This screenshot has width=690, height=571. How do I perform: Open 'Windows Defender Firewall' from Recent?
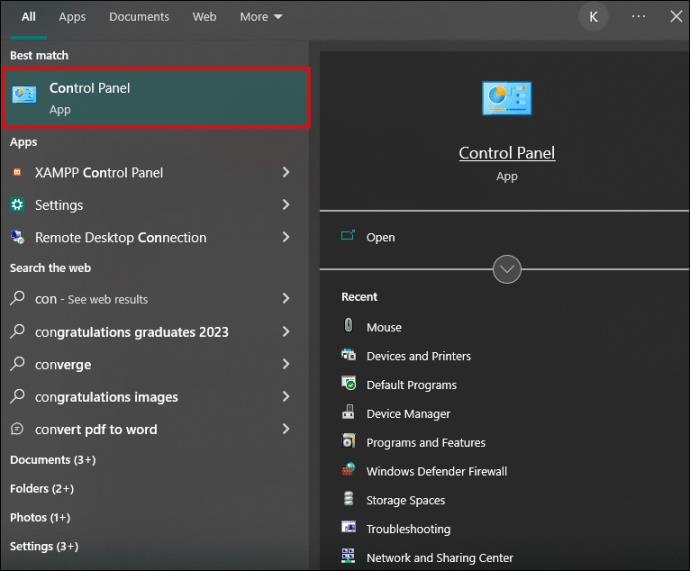point(437,471)
